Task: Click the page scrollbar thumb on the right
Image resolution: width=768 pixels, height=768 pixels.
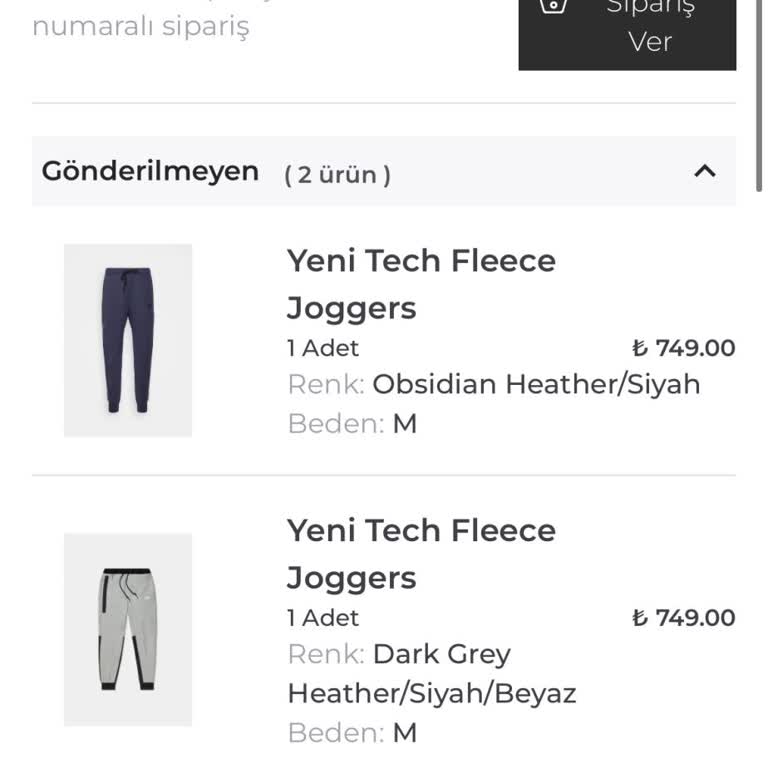Action: point(759,96)
